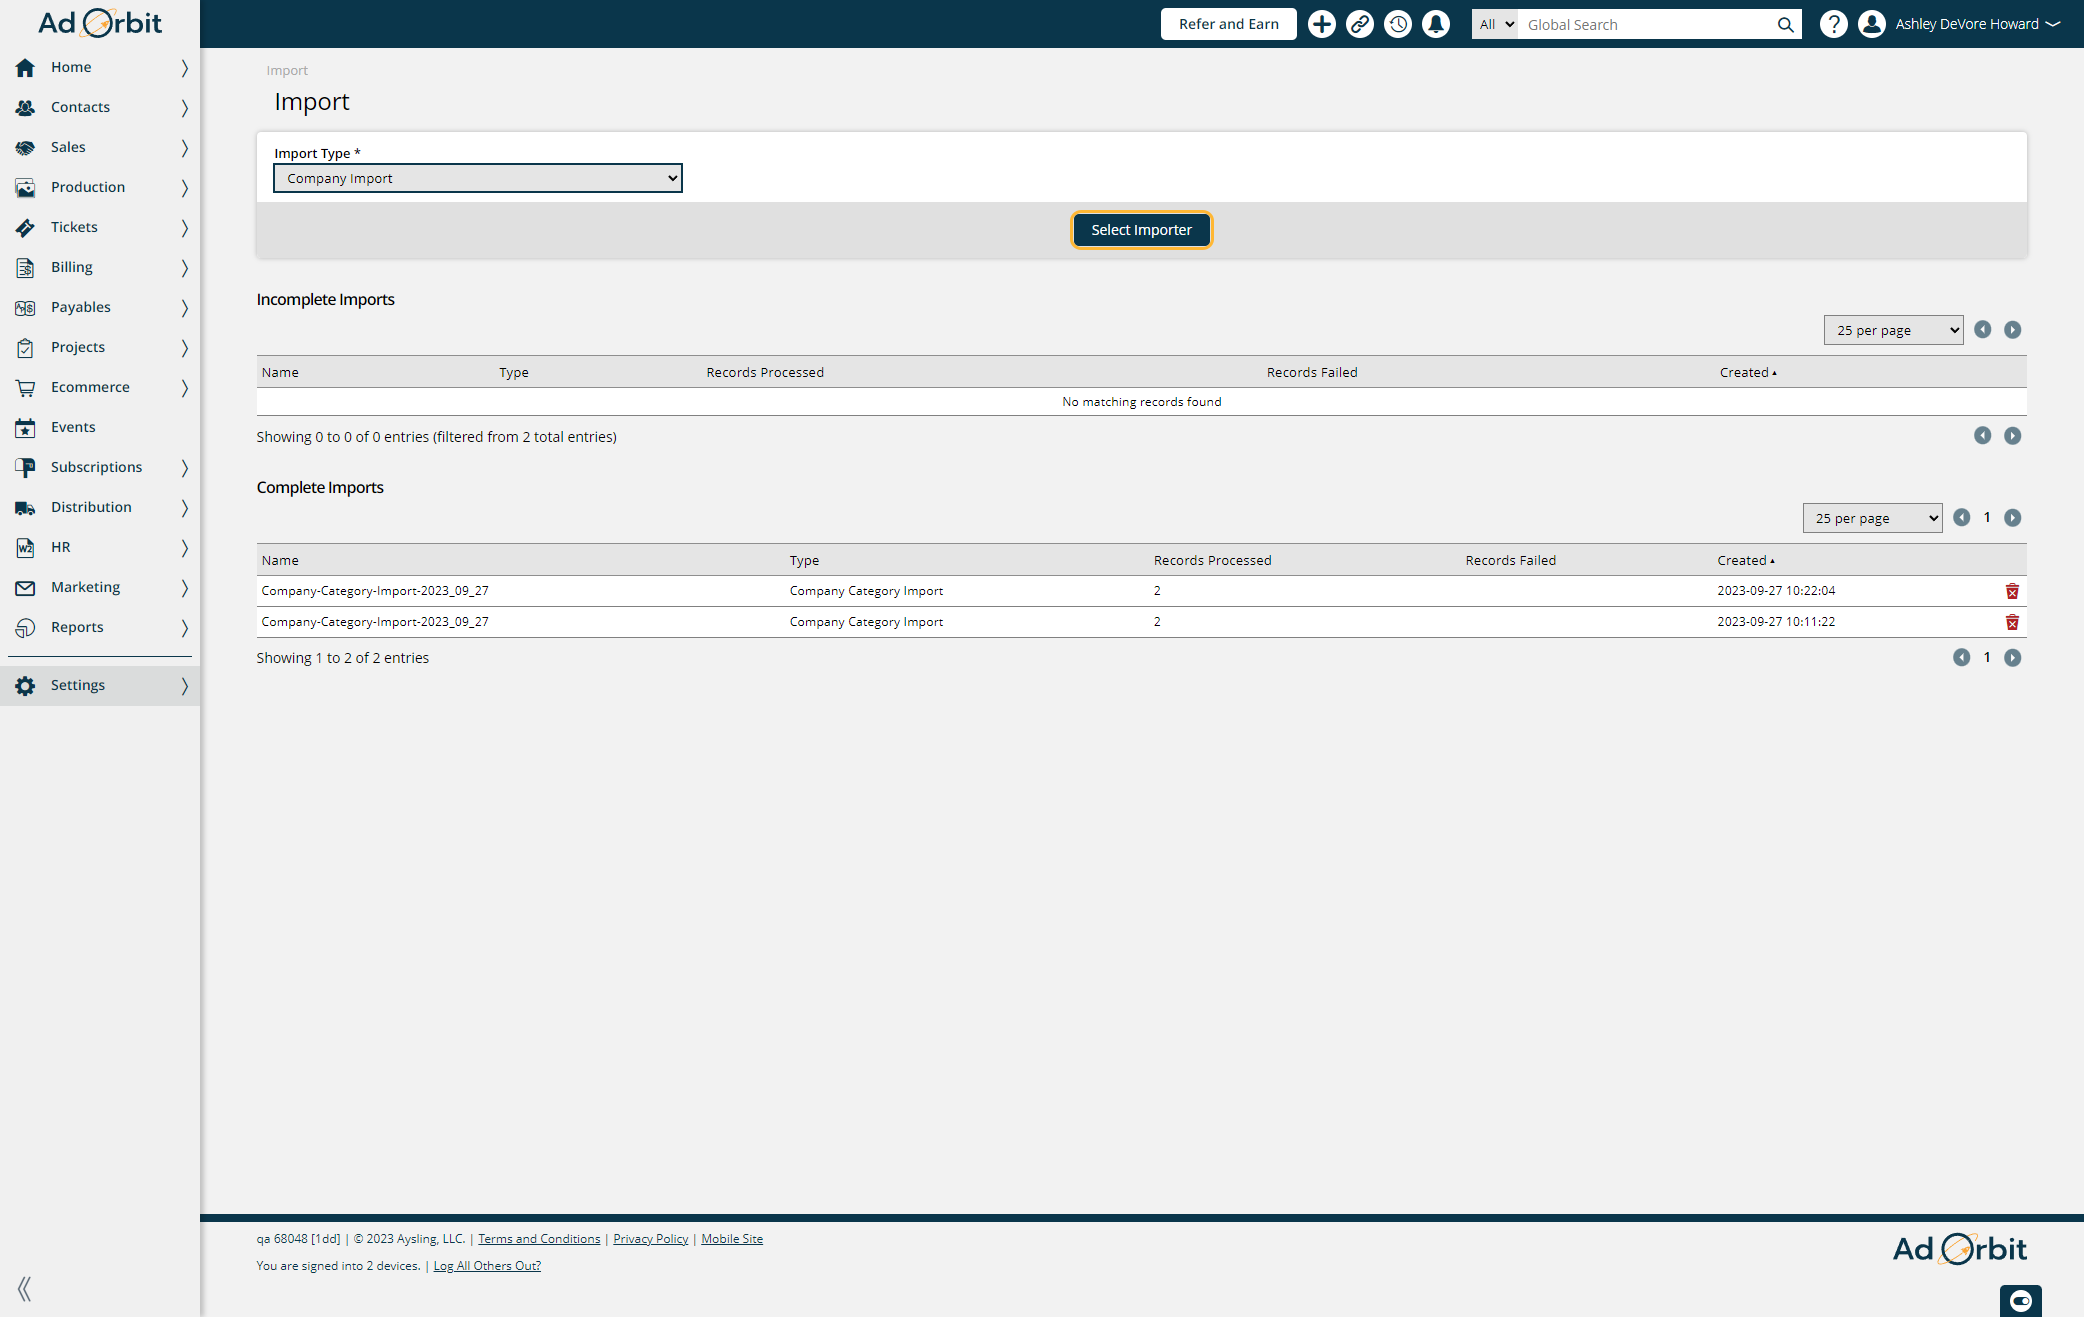Click the Home house icon
2084x1317 pixels.
tap(25, 67)
